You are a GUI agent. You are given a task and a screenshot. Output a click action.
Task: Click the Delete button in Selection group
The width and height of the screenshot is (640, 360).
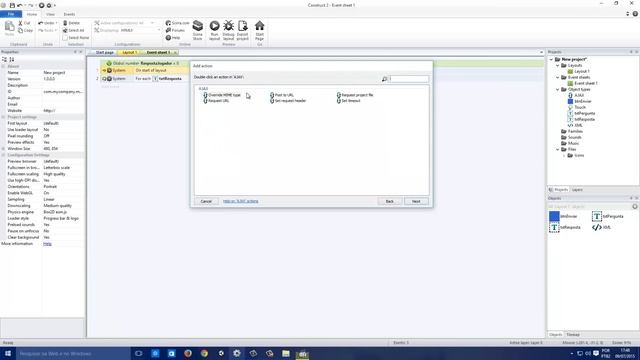pyautogui.click(x=71, y=23)
